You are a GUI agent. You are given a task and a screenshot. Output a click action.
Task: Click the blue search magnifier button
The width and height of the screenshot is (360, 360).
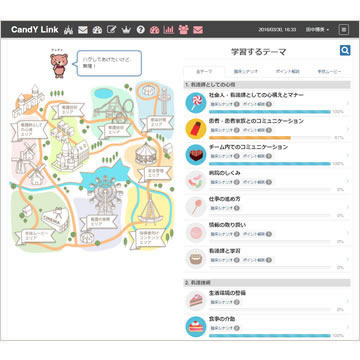coord(345,51)
